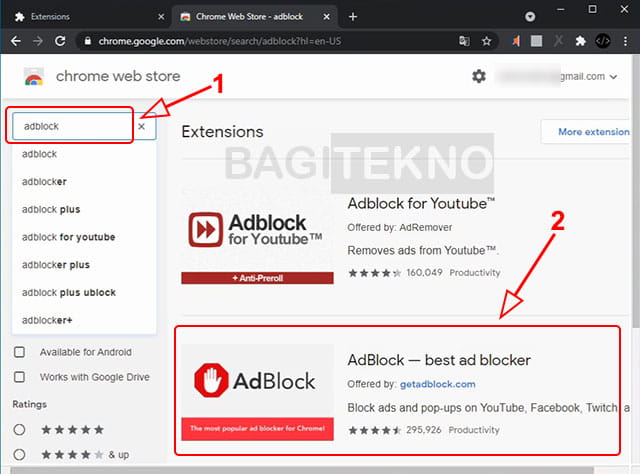Image resolution: width=640 pixels, height=474 pixels.
Task: Check Works with Google Drive option
Action: click(20, 377)
